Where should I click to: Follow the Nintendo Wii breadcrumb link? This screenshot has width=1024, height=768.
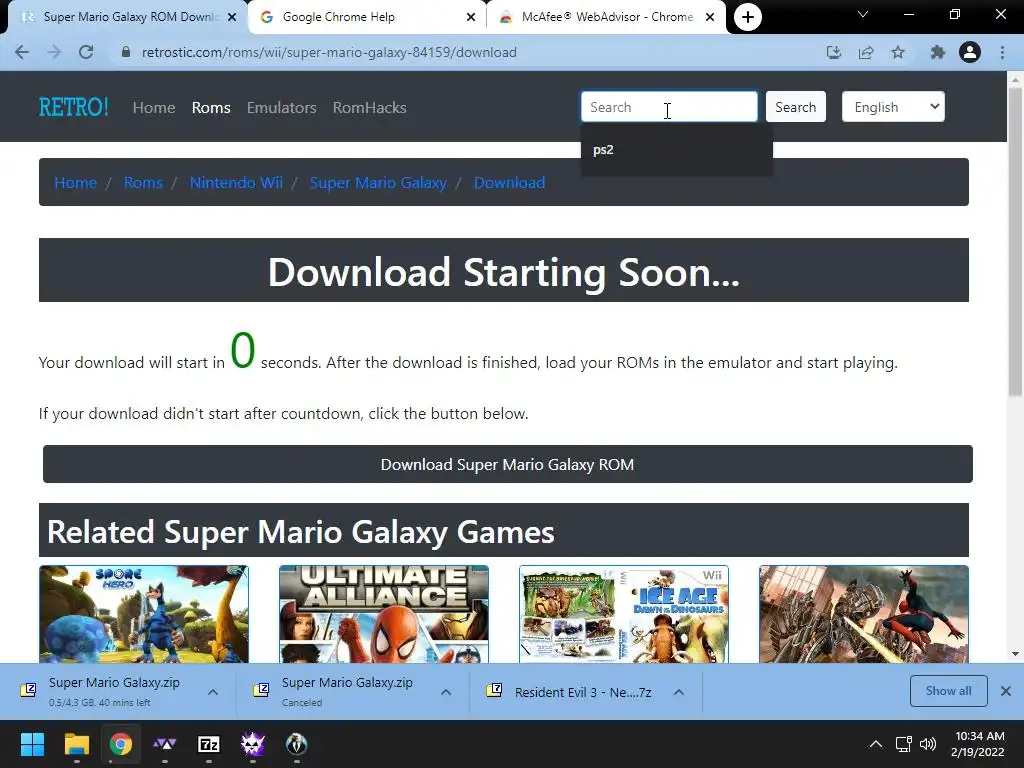tap(236, 183)
